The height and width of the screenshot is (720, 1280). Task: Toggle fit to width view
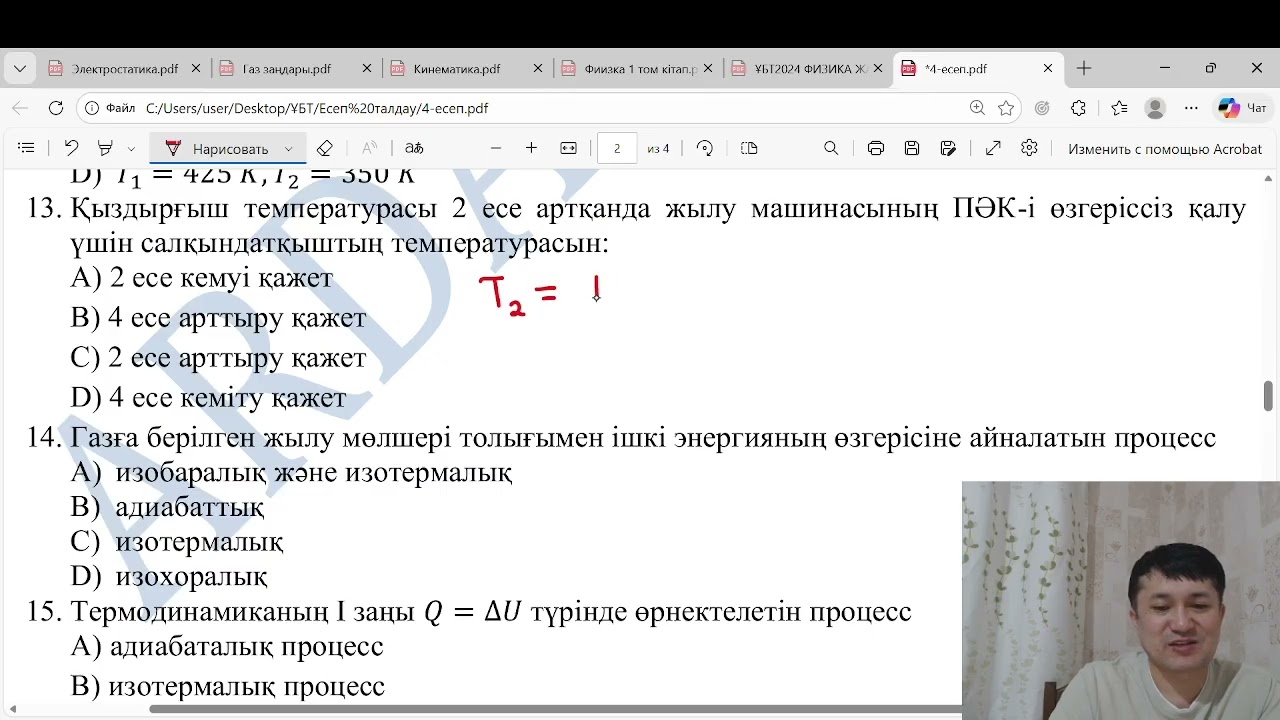click(568, 148)
